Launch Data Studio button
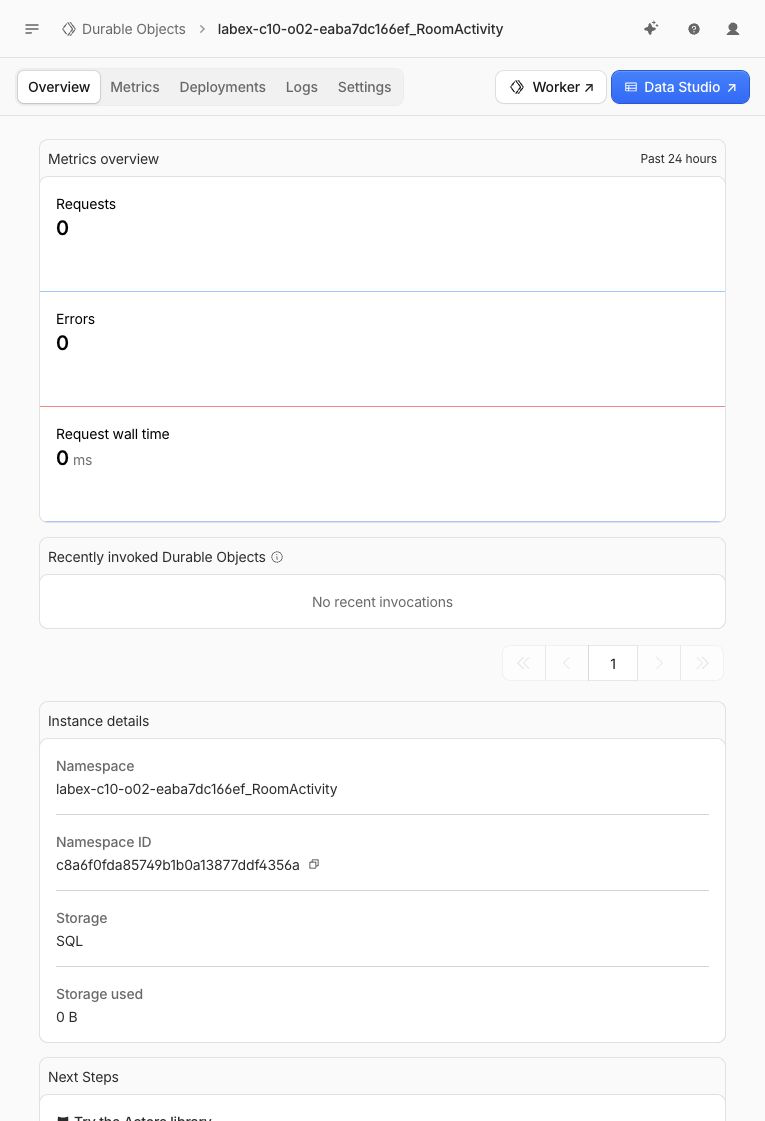The height and width of the screenshot is (1121, 765). (680, 87)
